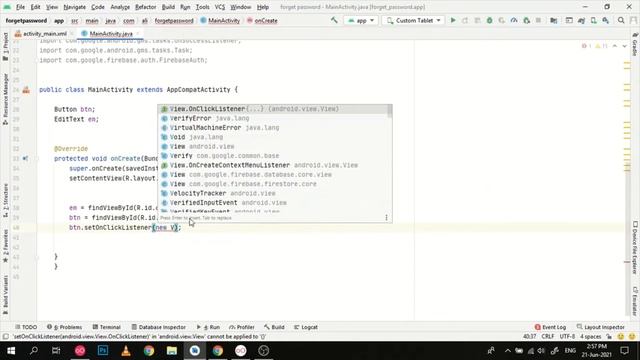Open the Event Log panel
The width and height of the screenshot is (640, 360).
pyautogui.click(x=550, y=327)
